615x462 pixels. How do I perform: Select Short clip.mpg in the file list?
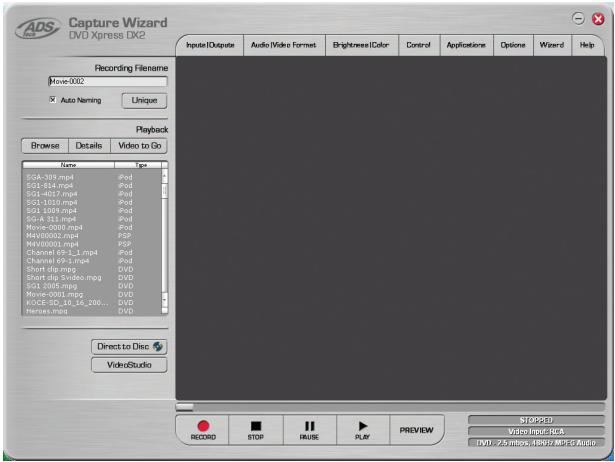[x=92, y=269]
